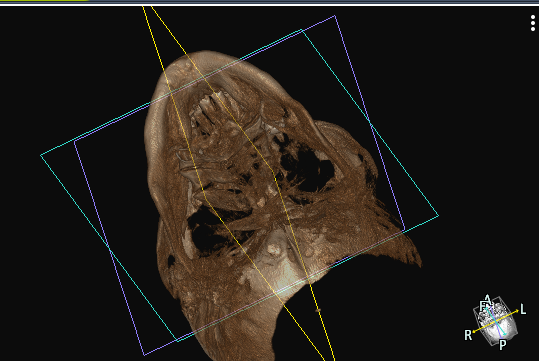
Task: Click the orientation cube widget
Action: tap(495, 321)
